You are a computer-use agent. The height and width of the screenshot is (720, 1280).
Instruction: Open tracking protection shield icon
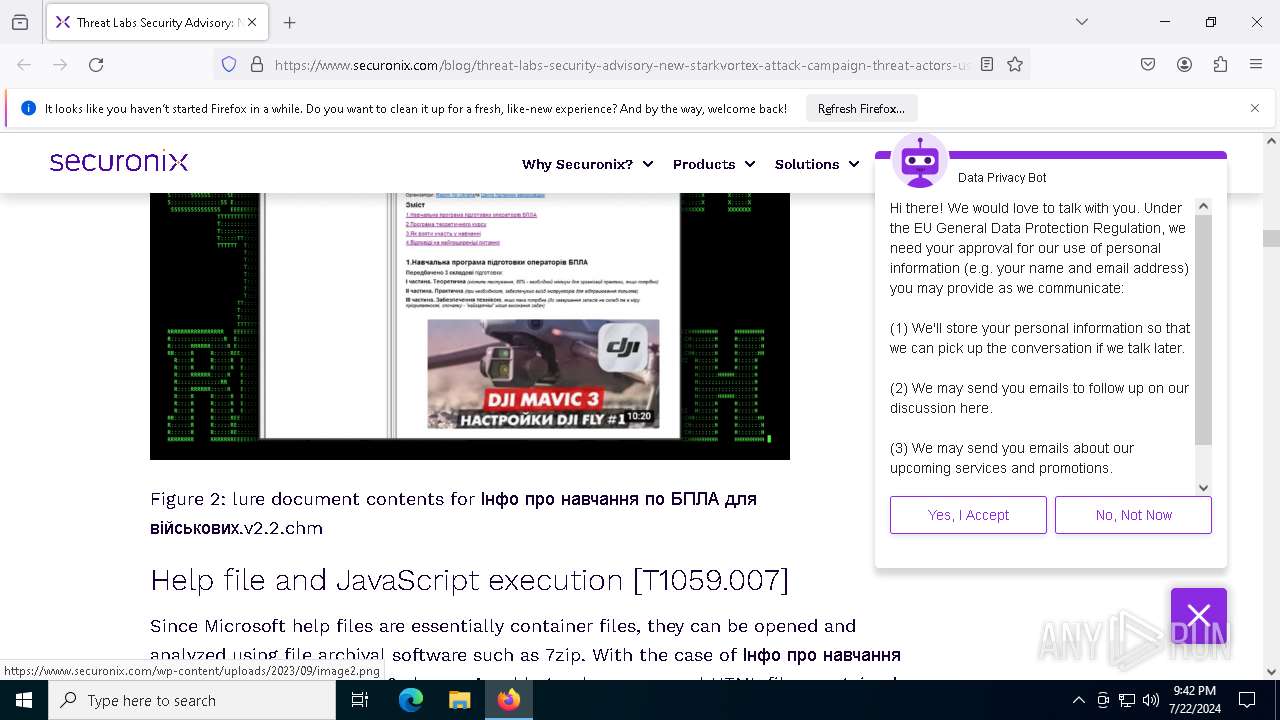(229, 64)
